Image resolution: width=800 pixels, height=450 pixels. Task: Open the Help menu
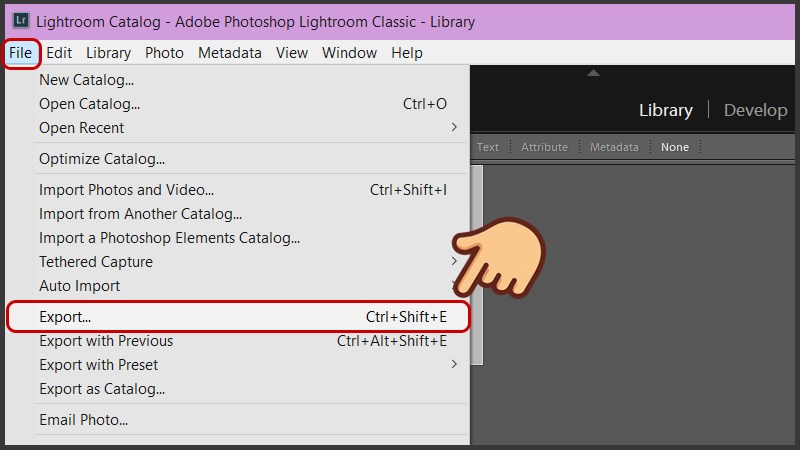click(407, 53)
